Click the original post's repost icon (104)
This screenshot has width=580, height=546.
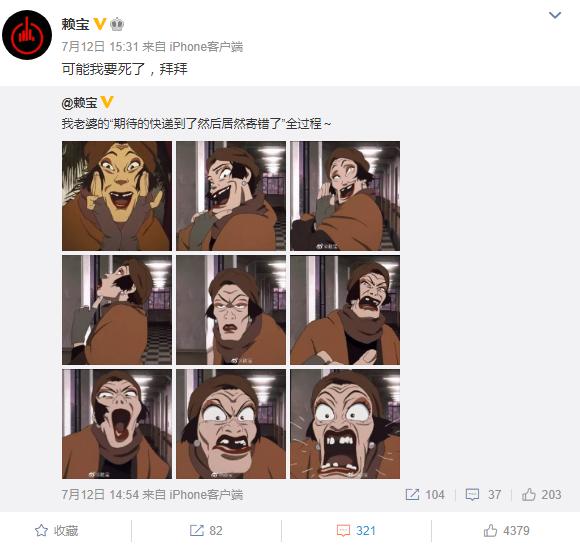pyautogui.click(x=425, y=495)
